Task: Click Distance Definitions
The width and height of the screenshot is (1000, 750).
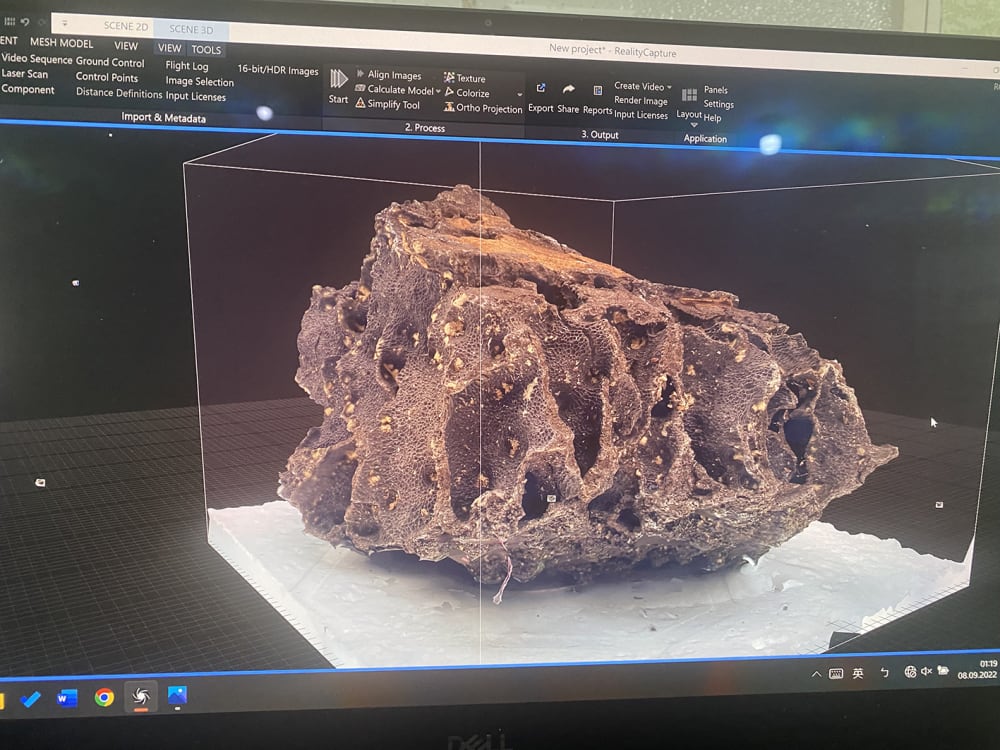Action: coord(119,92)
